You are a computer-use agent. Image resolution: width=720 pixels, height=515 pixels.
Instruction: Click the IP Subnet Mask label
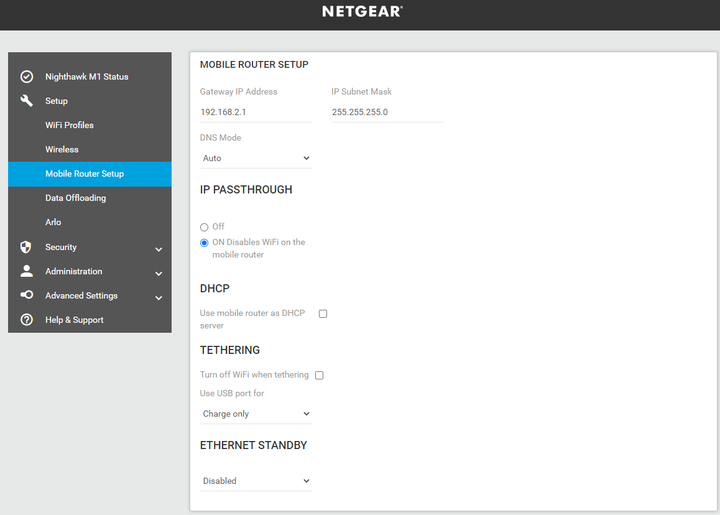pos(362,92)
